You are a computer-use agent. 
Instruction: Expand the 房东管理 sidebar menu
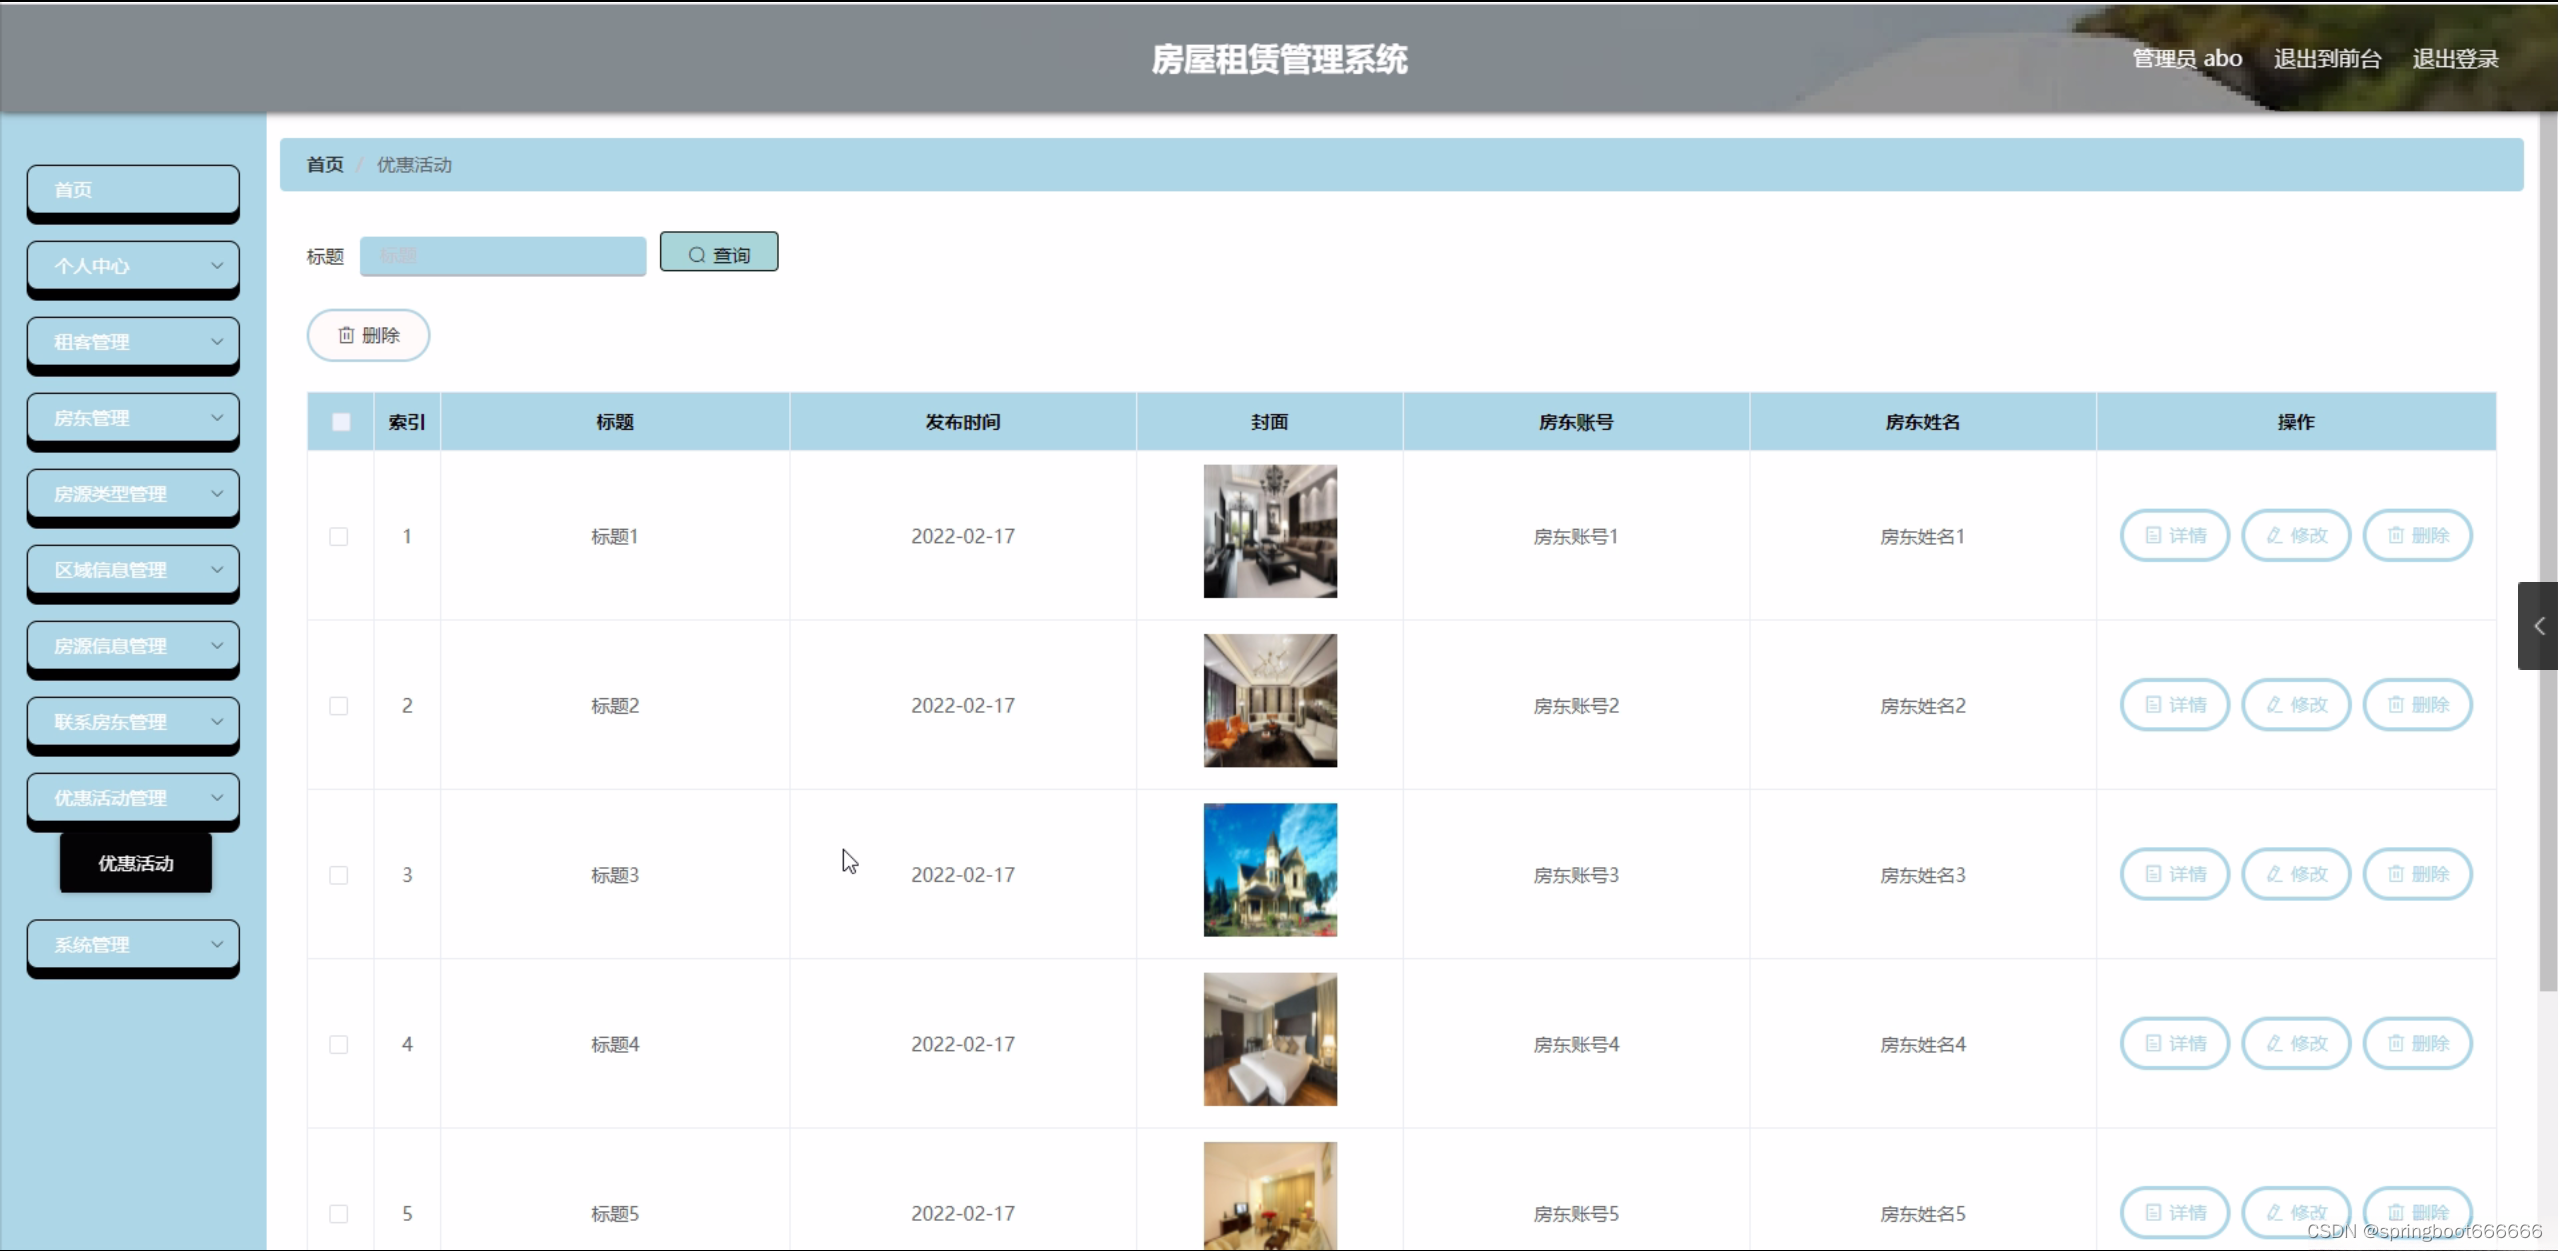(x=133, y=418)
